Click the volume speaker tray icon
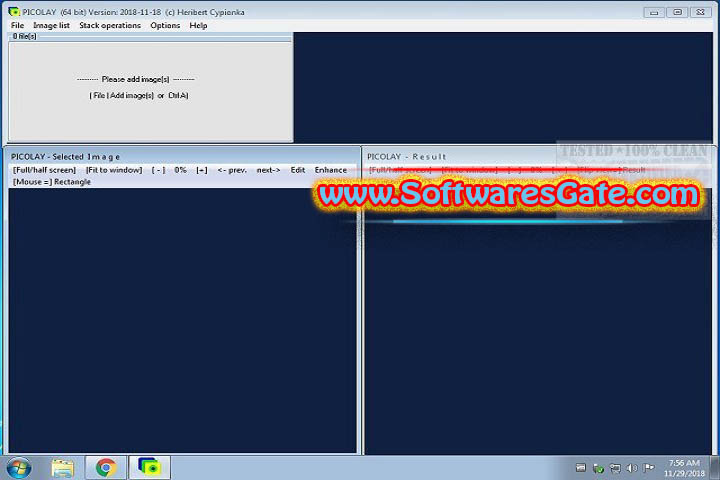Screen dimensions: 720x480 [x=632, y=468]
